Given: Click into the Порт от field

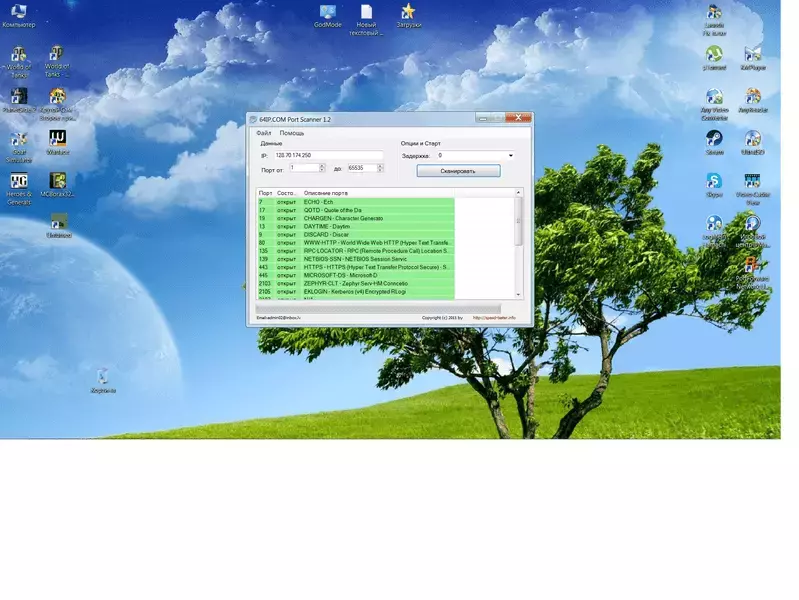Looking at the screenshot, I should click(x=304, y=168).
